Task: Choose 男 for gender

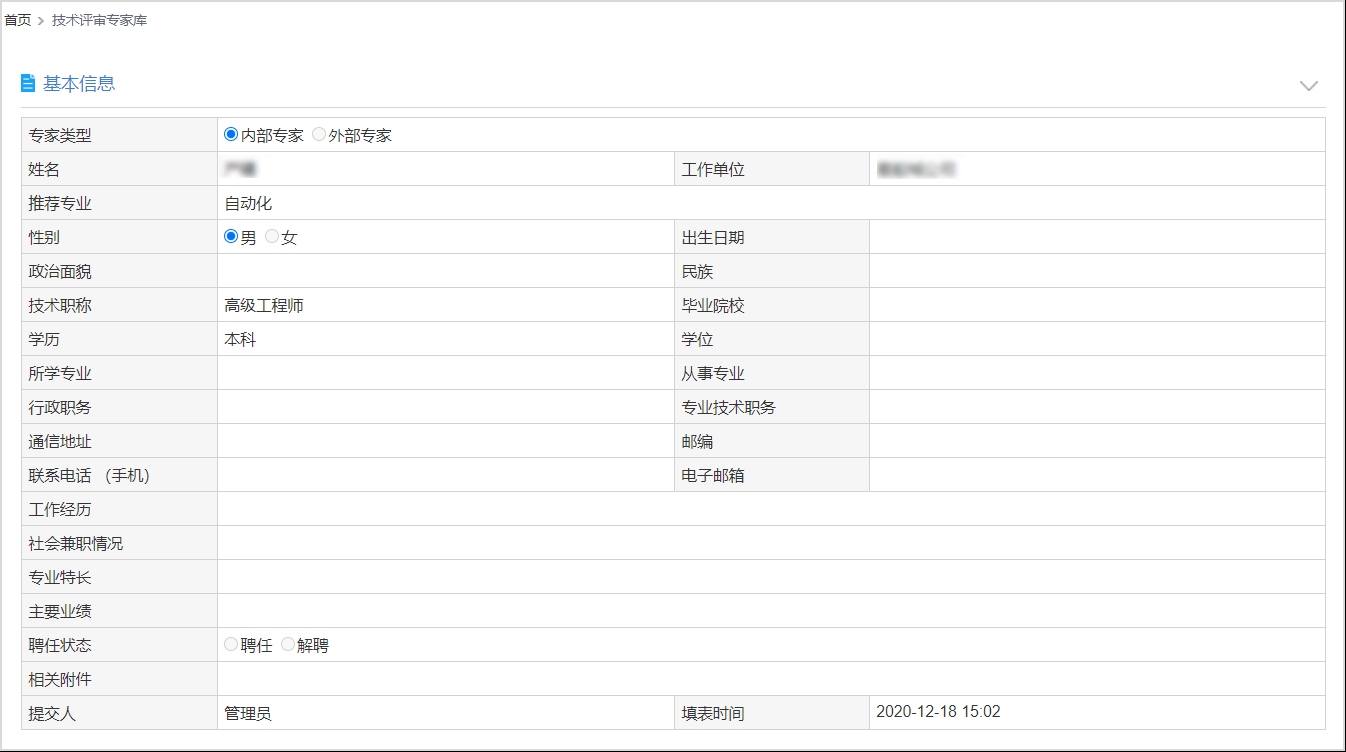Action: point(231,237)
